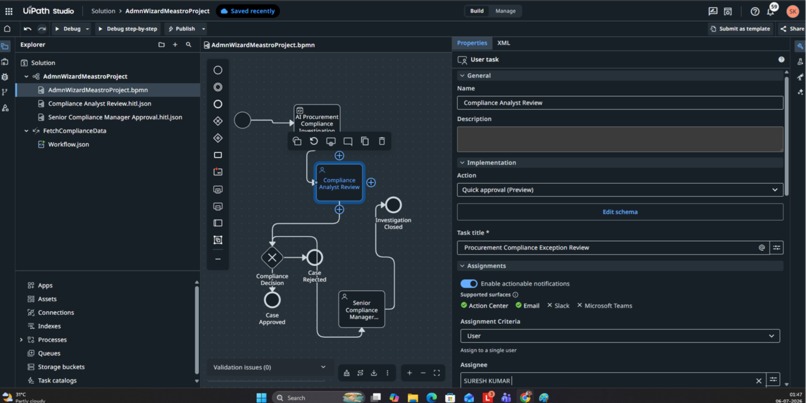
Task: Click the Edit schema button
Action: [x=620, y=212]
